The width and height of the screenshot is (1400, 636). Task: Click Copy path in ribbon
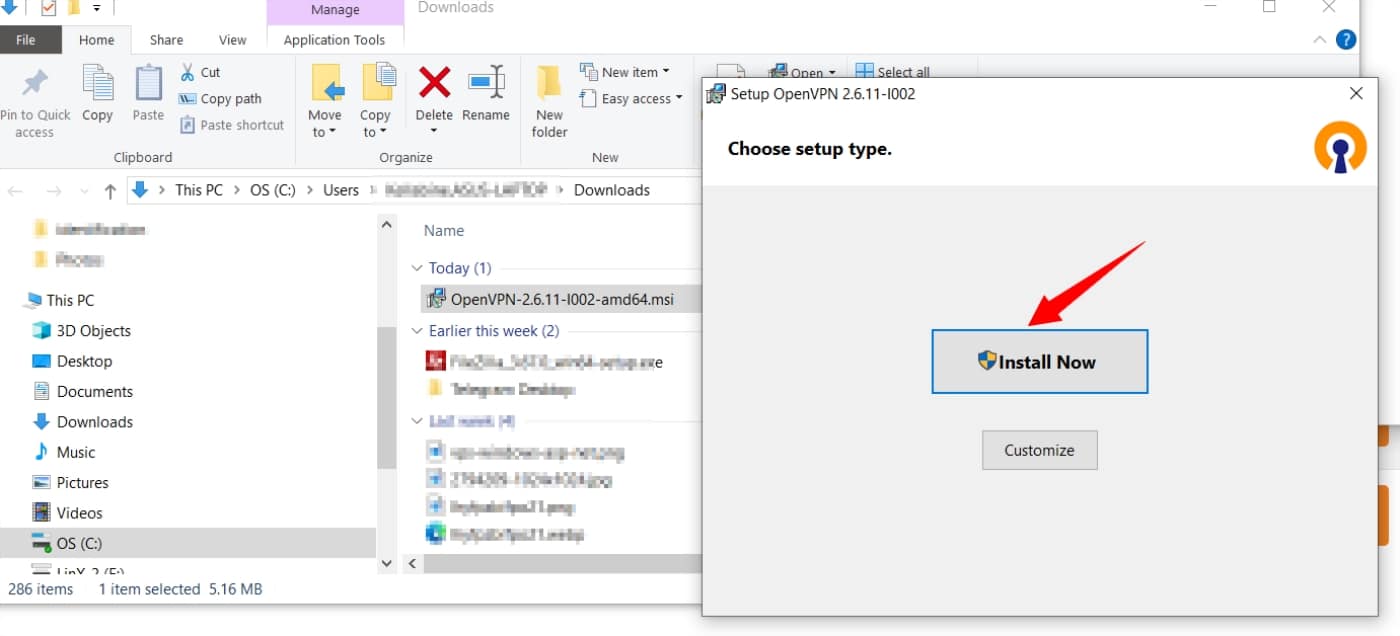click(220, 99)
